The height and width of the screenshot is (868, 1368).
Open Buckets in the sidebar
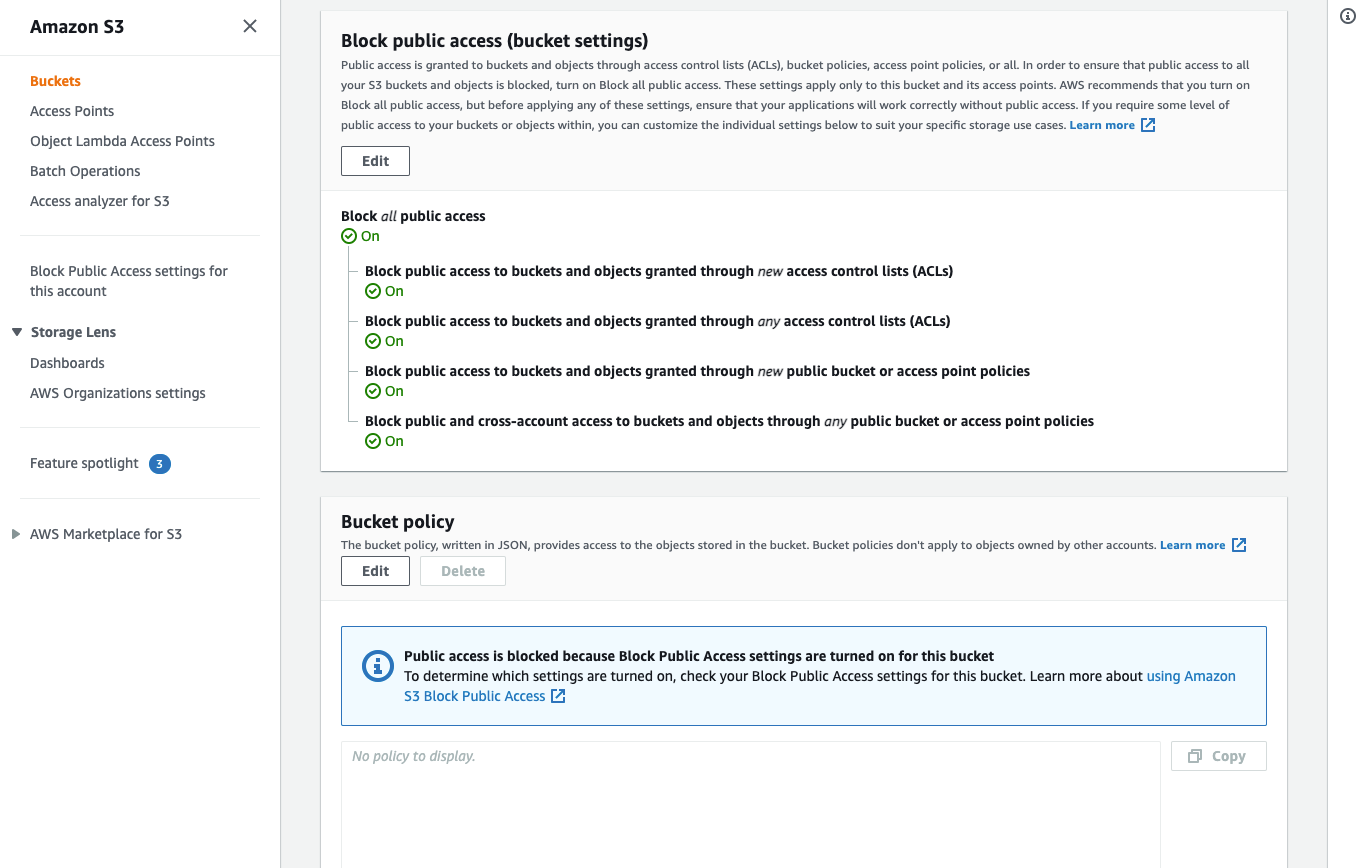[x=55, y=81]
